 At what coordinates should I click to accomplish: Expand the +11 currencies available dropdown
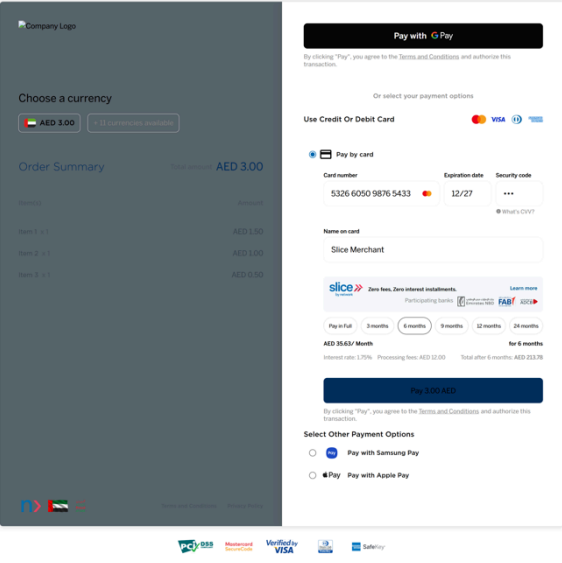tap(133, 123)
